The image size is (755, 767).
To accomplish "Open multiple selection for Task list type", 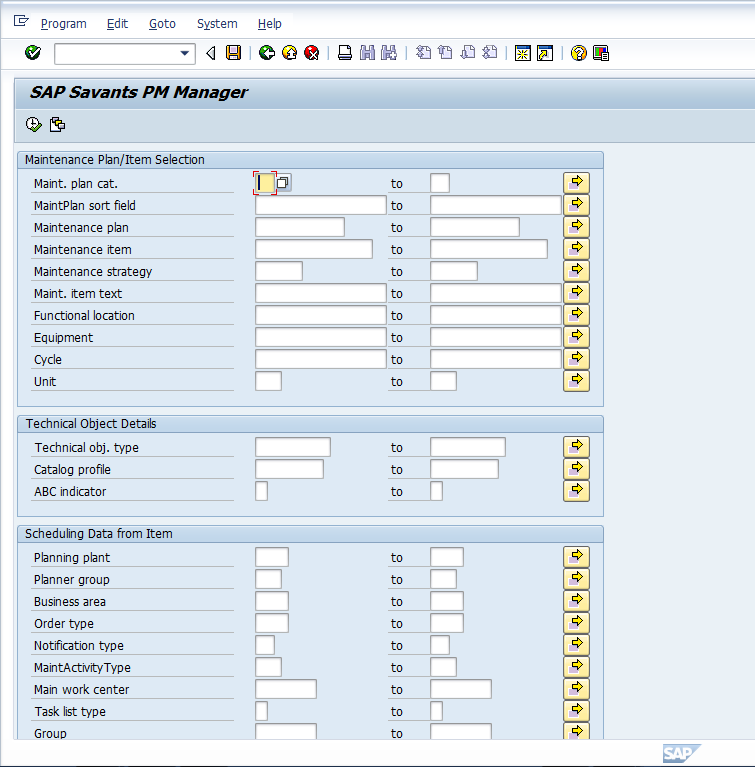I will point(576,711).
